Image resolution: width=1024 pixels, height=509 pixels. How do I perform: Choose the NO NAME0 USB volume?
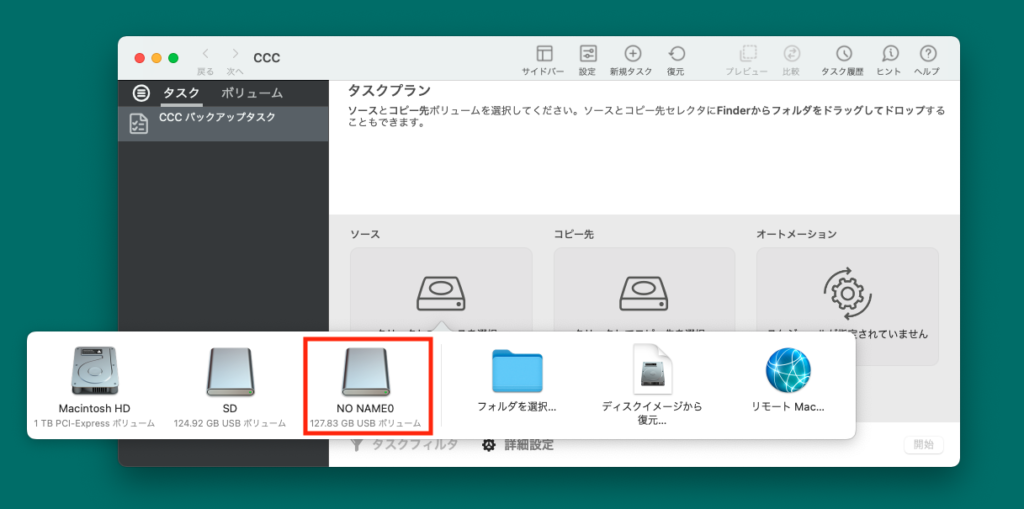[366, 387]
